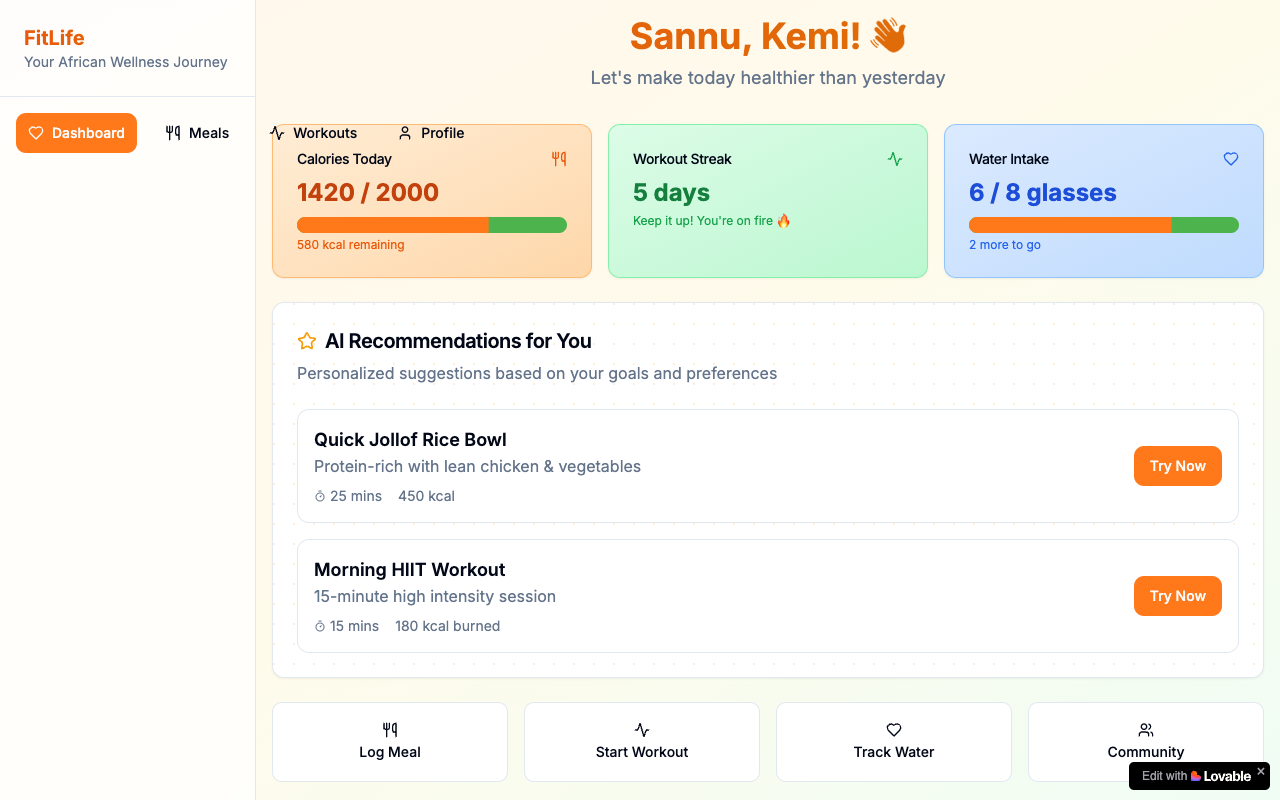Screen dimensions: 1280x800
Task: Click the people icon above Community
Action: coord(1145,730)
